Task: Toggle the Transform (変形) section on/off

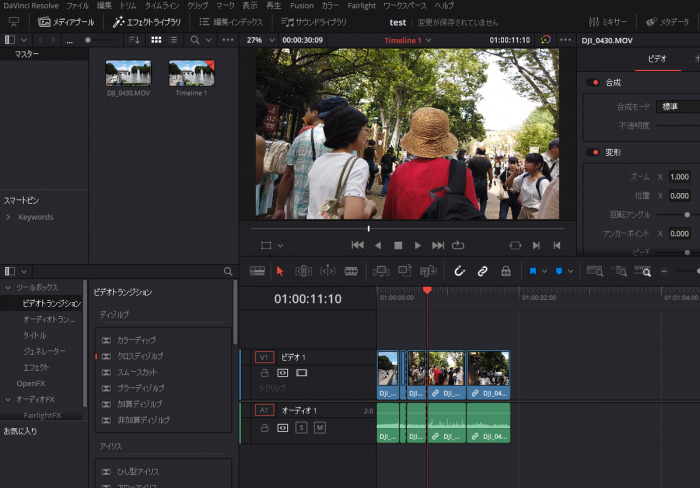Action: [592, 152]
